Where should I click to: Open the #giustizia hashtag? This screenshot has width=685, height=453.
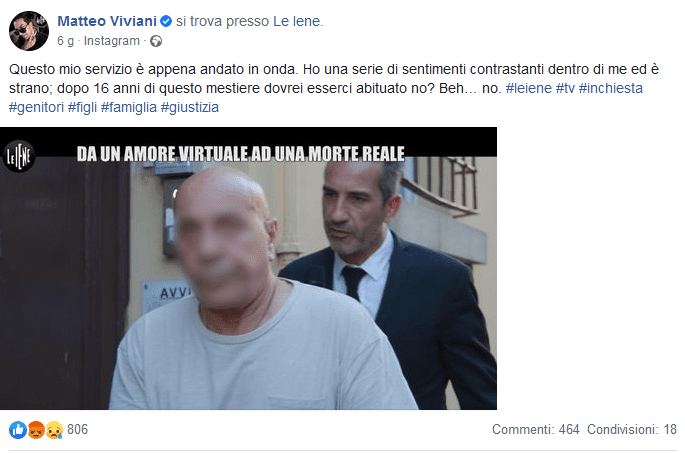(x=190, y=107)
